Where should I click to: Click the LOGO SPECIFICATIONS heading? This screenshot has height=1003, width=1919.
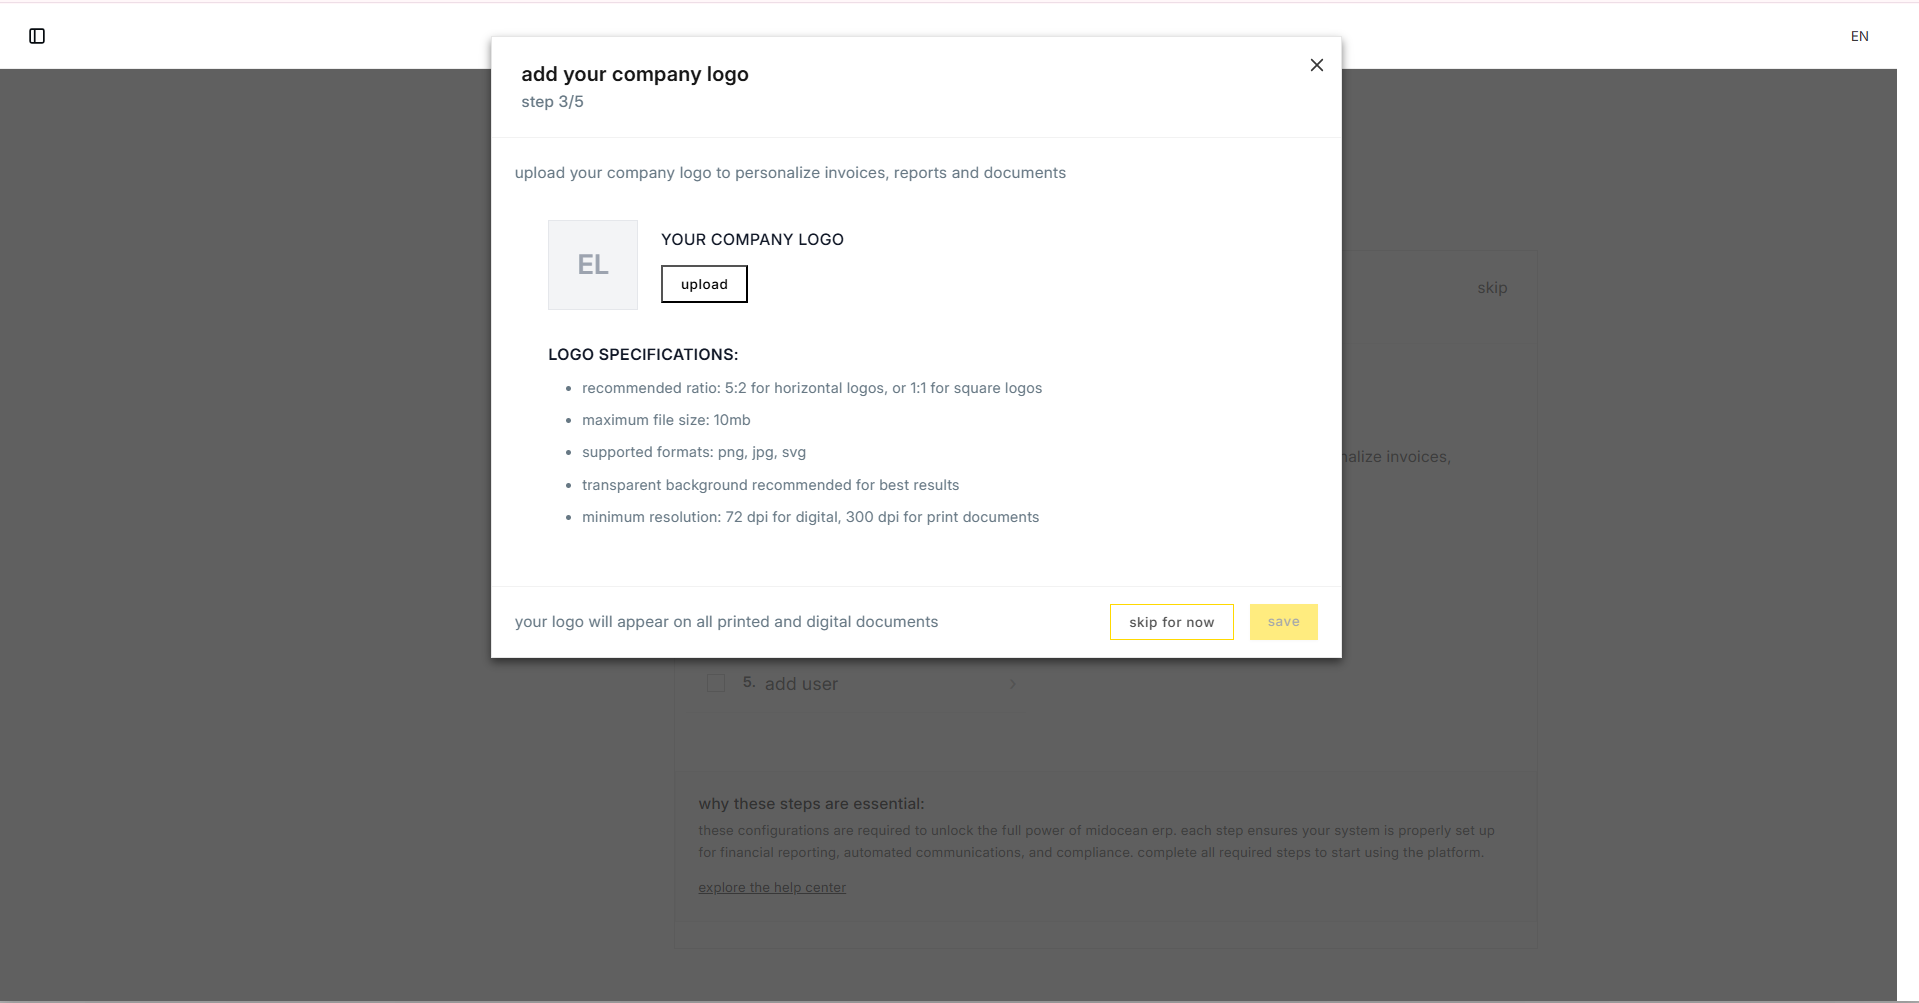pos(643,354)
